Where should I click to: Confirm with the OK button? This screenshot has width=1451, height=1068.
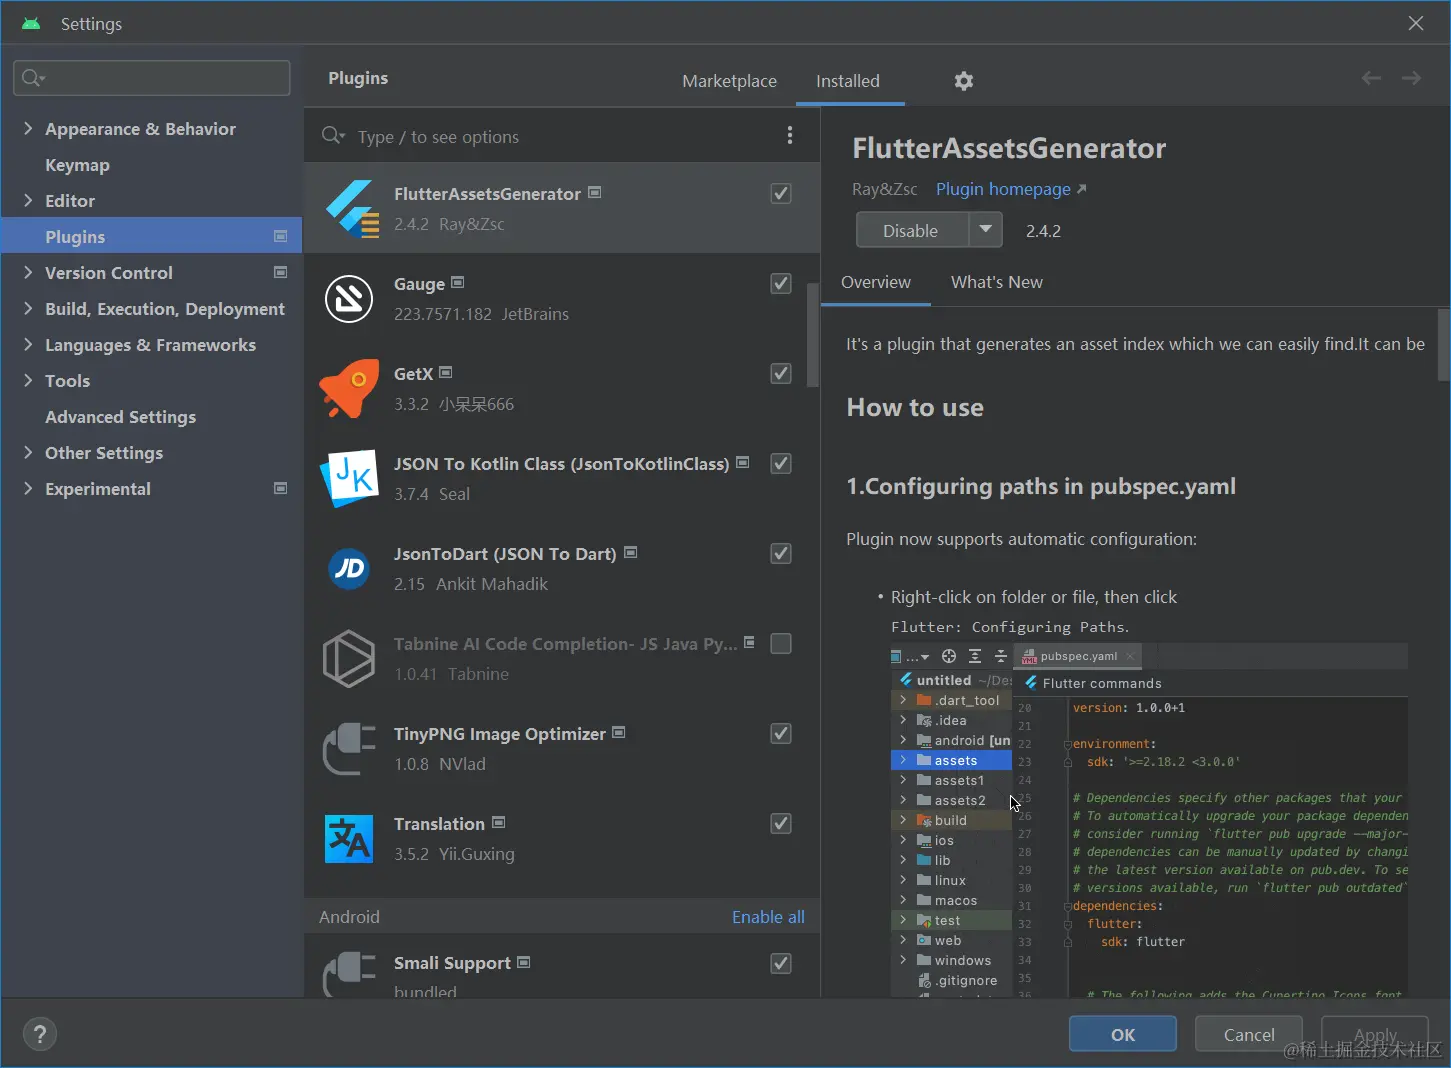[x=1123, y=1034]
